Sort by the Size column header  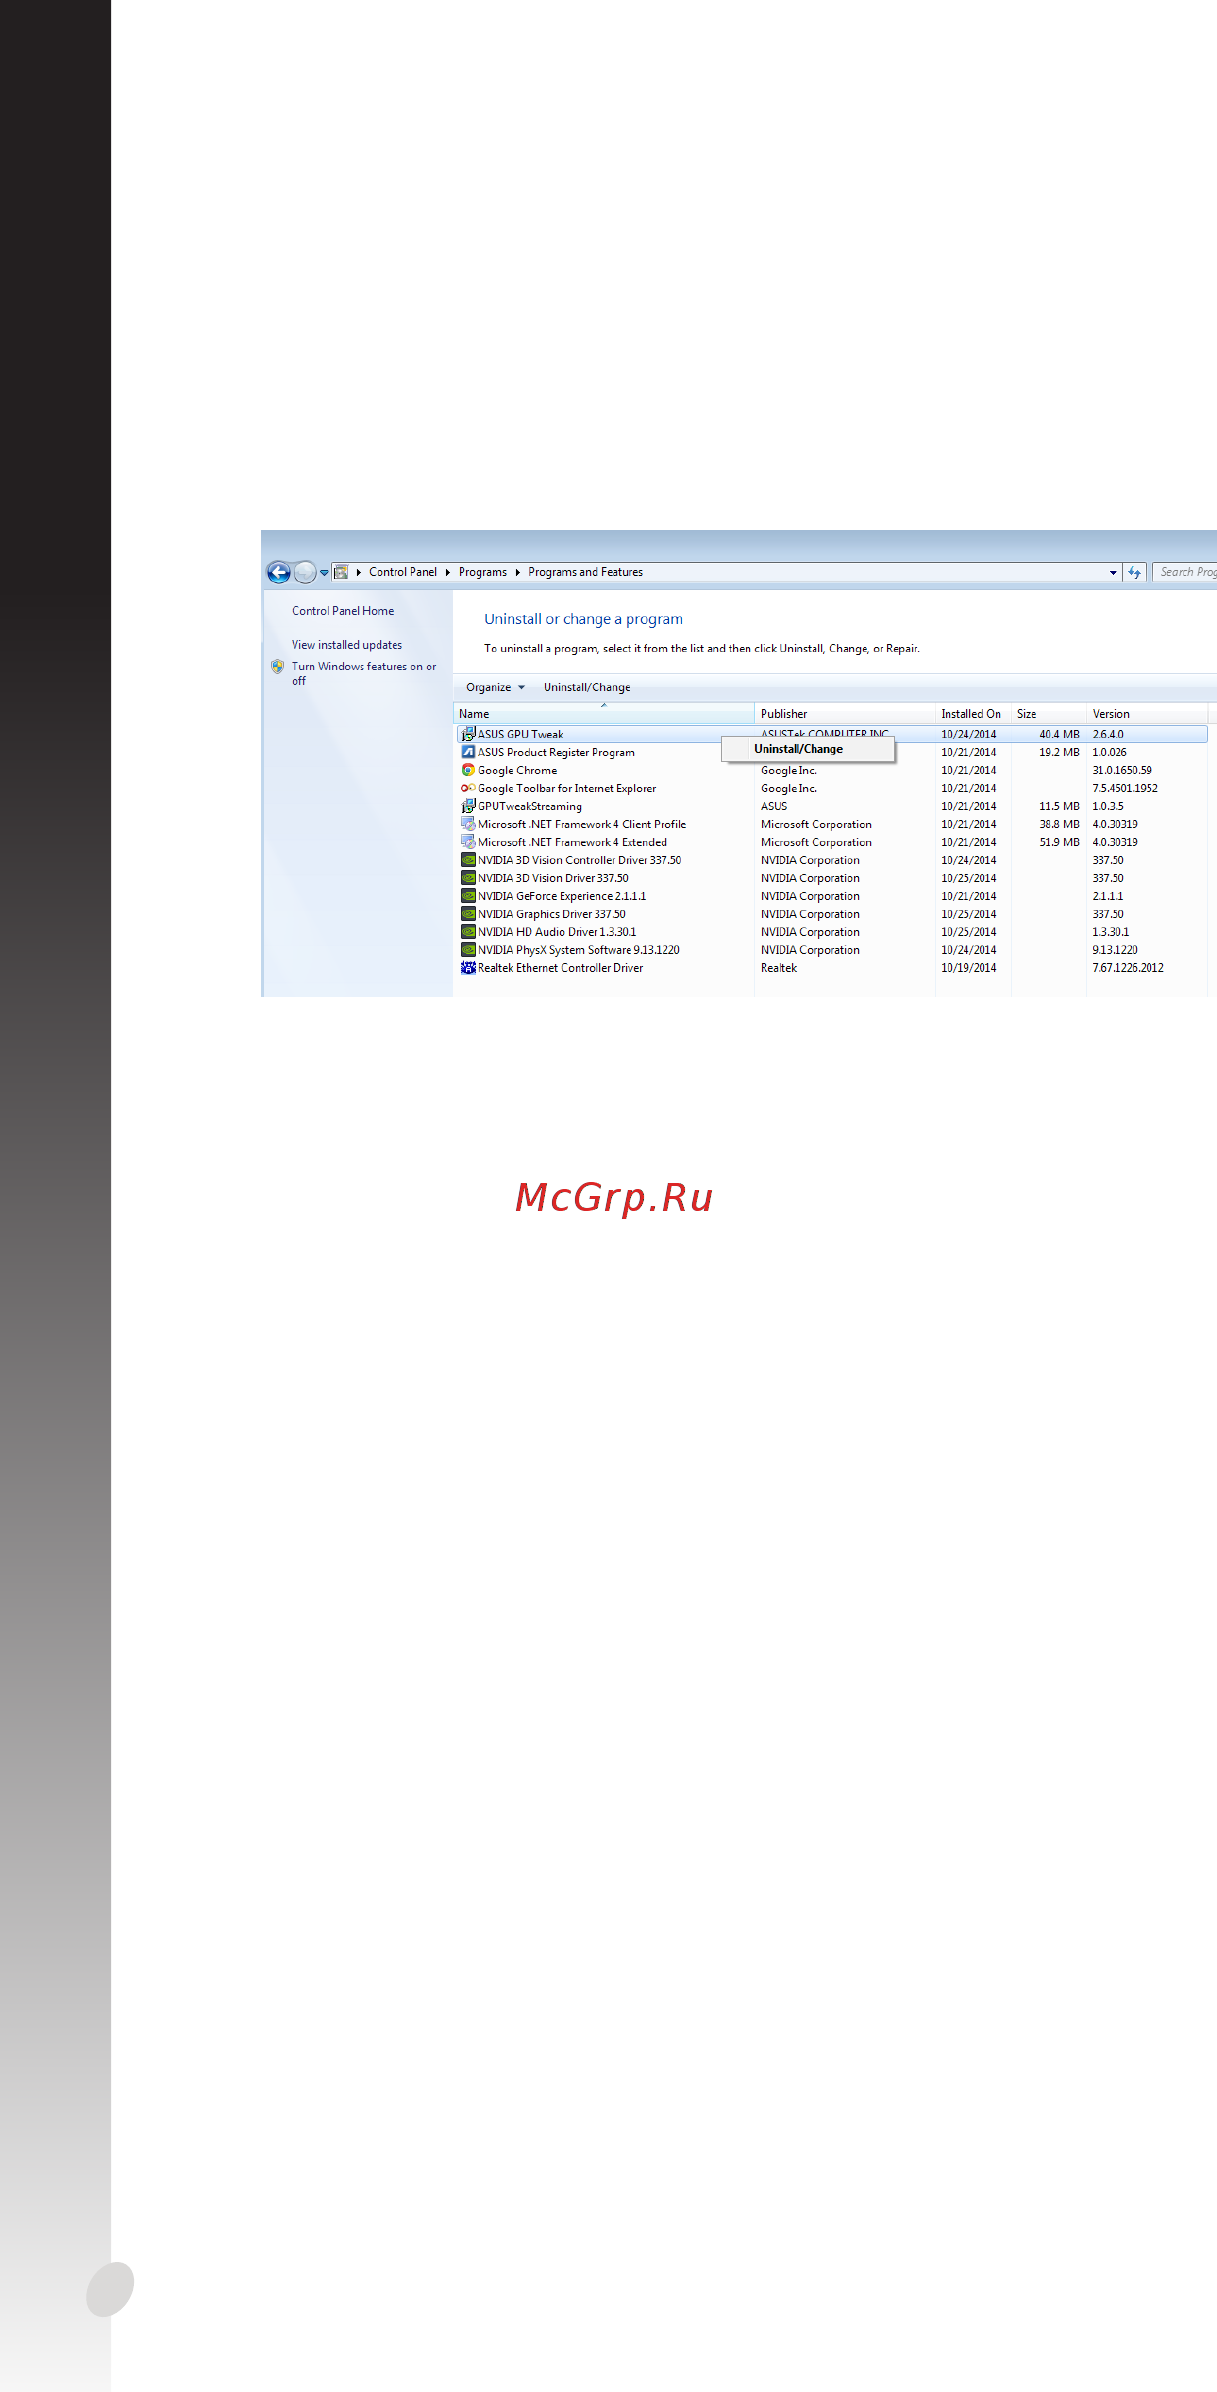1049,714
